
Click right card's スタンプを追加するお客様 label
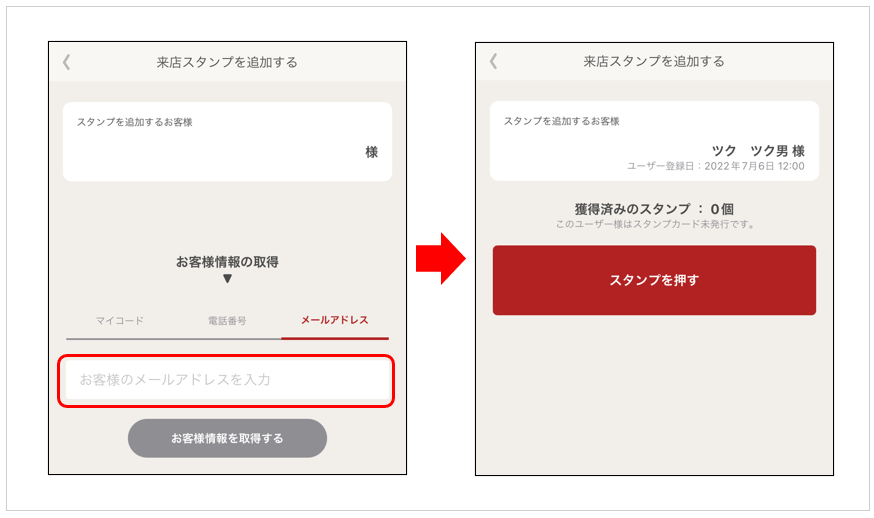pos(562,121)
